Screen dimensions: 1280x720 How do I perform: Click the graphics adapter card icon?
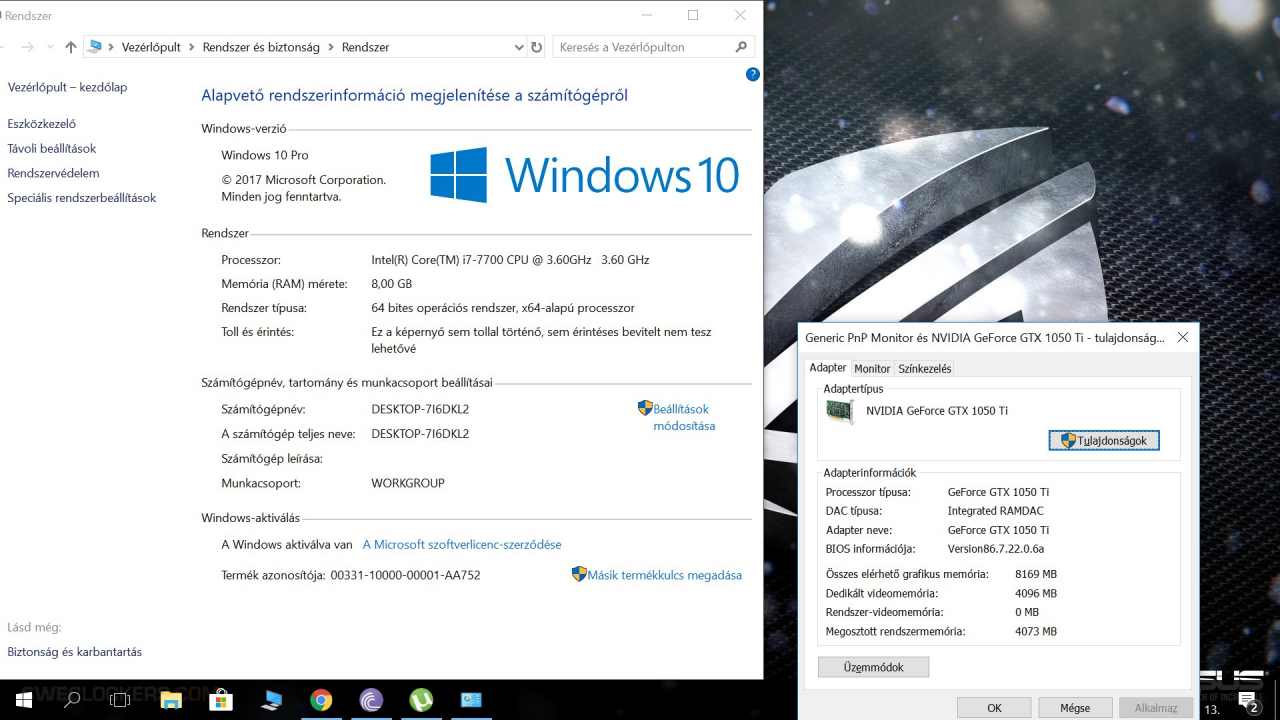point(840,411)
